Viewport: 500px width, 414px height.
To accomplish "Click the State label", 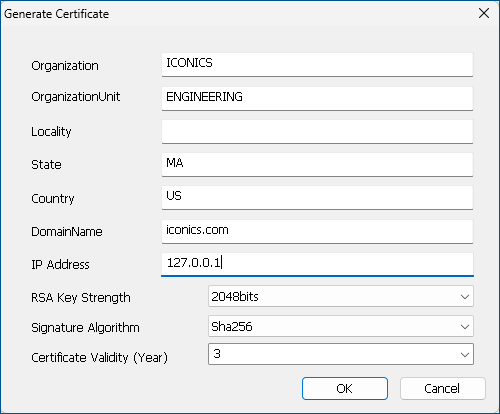I will pos(46,165).
